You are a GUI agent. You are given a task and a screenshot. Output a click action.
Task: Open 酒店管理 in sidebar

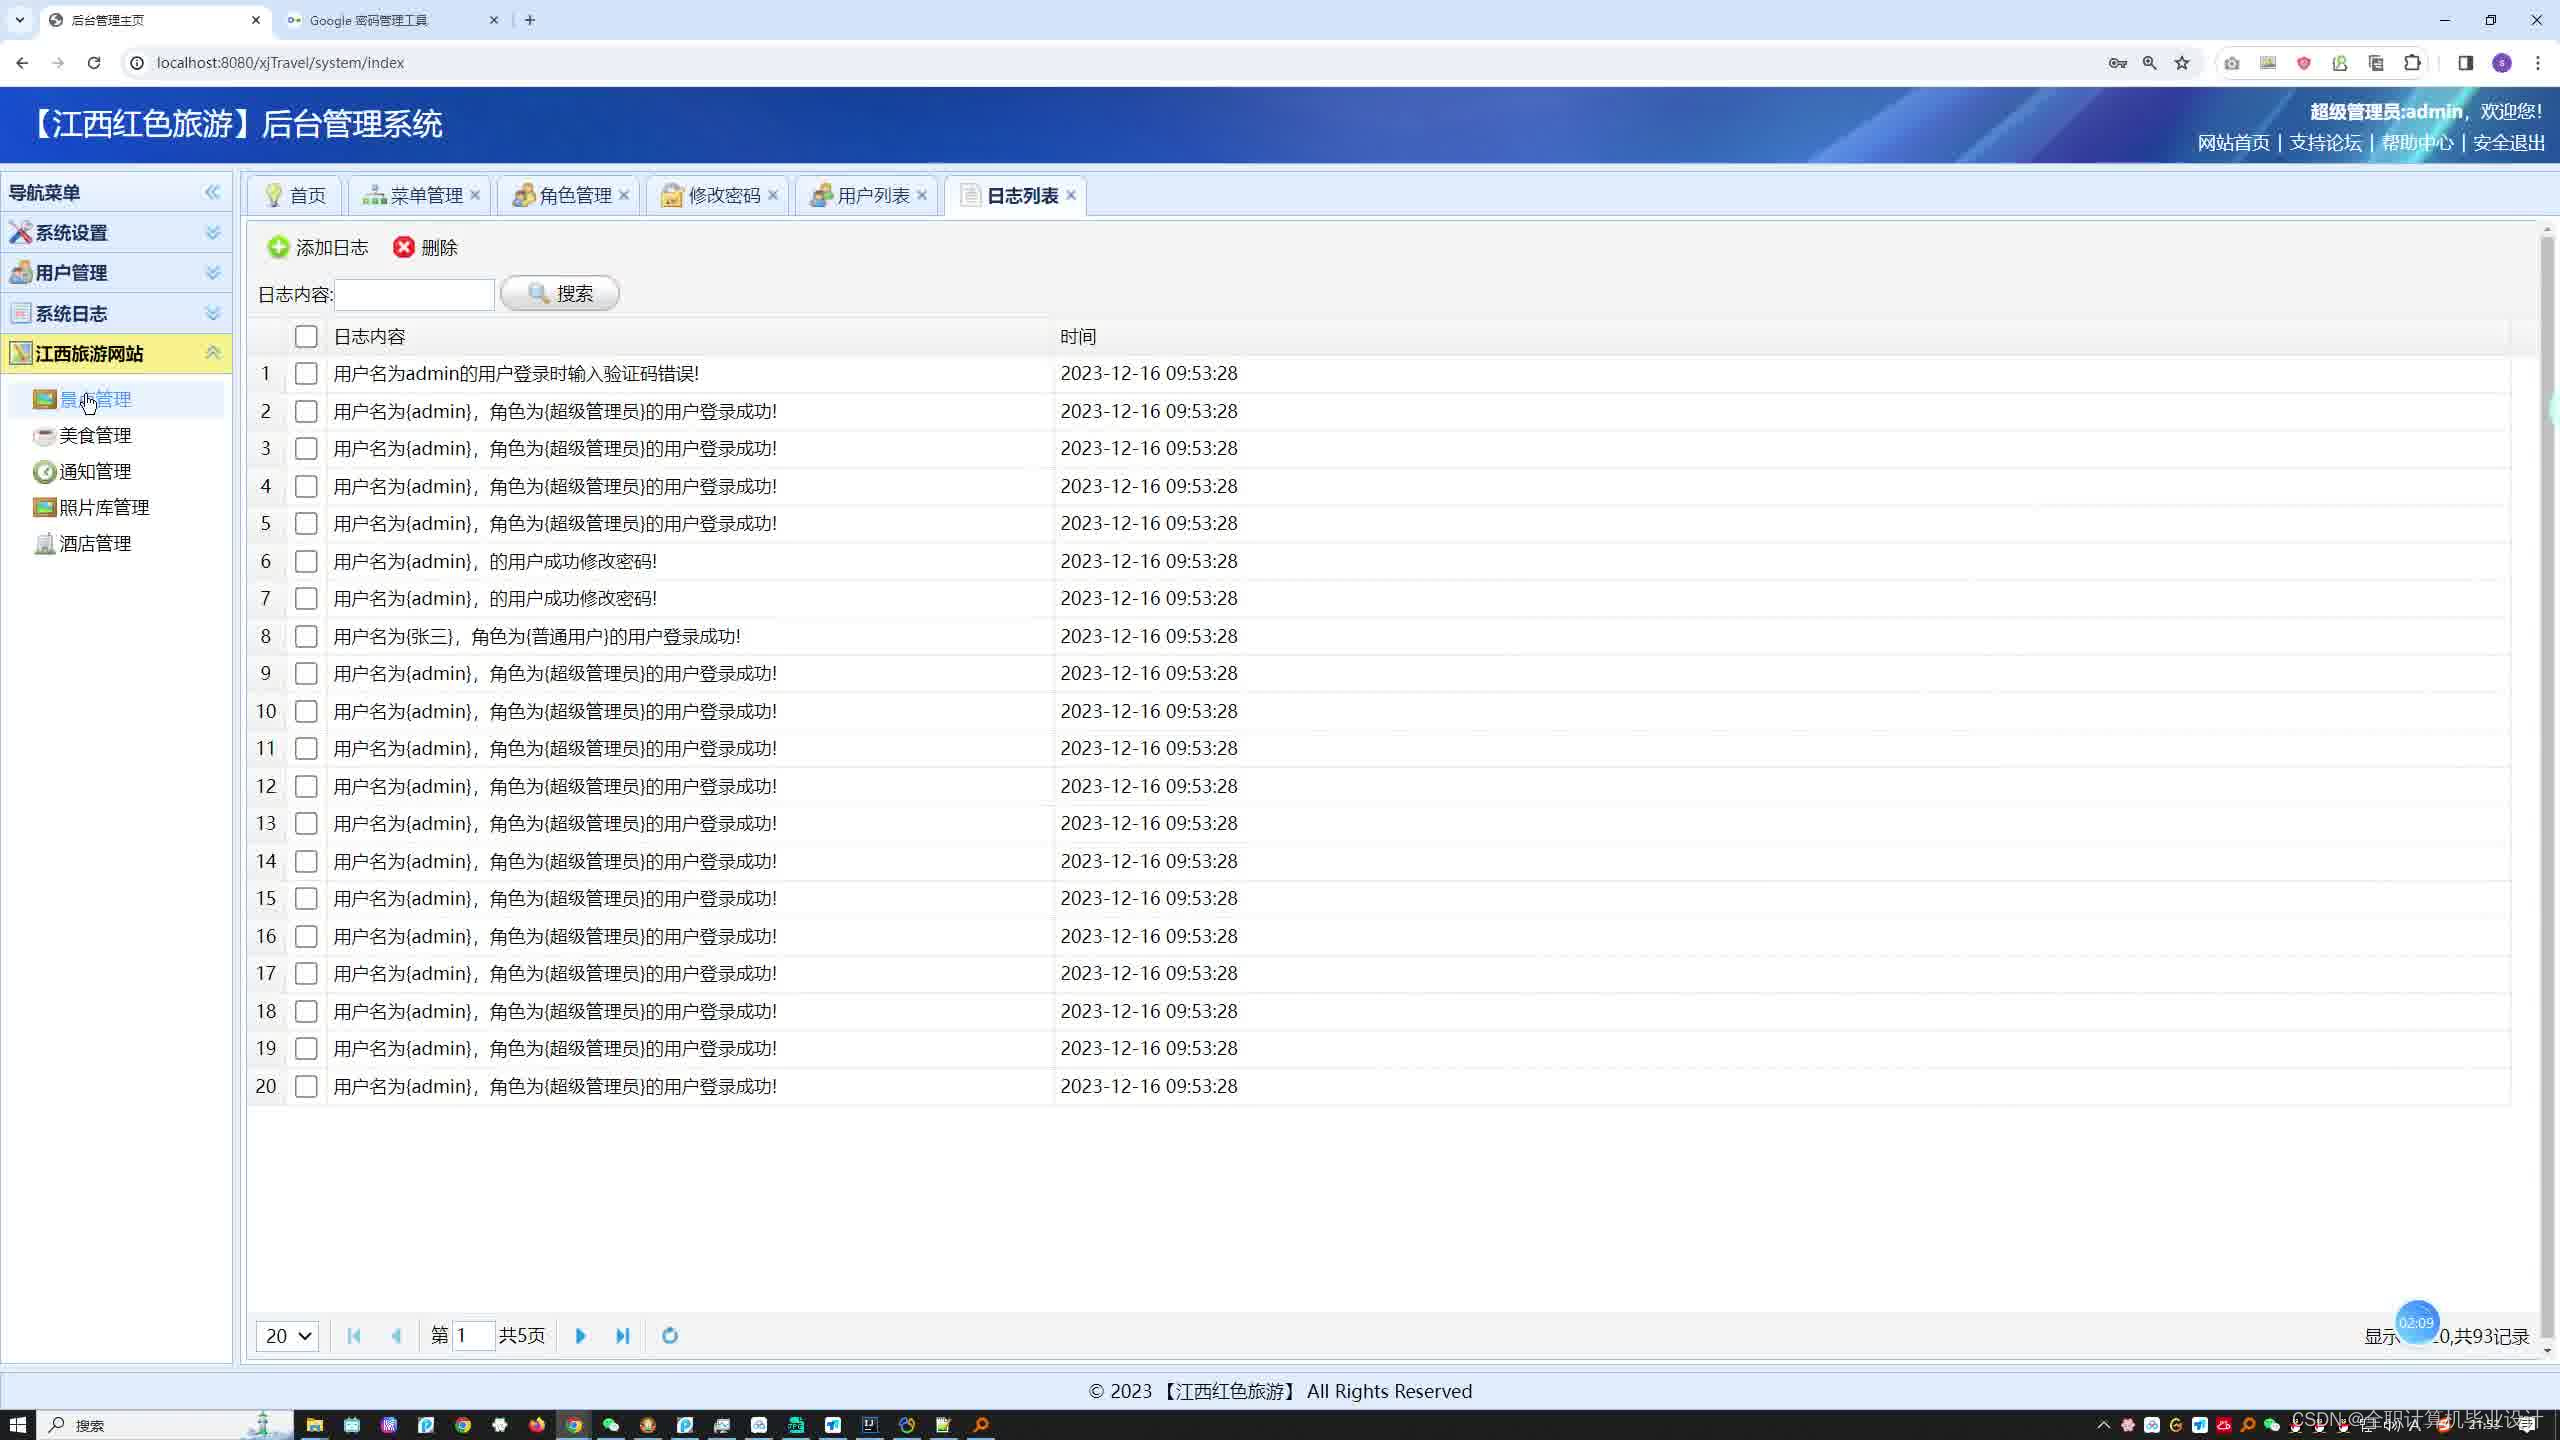[x=95, y=543]
